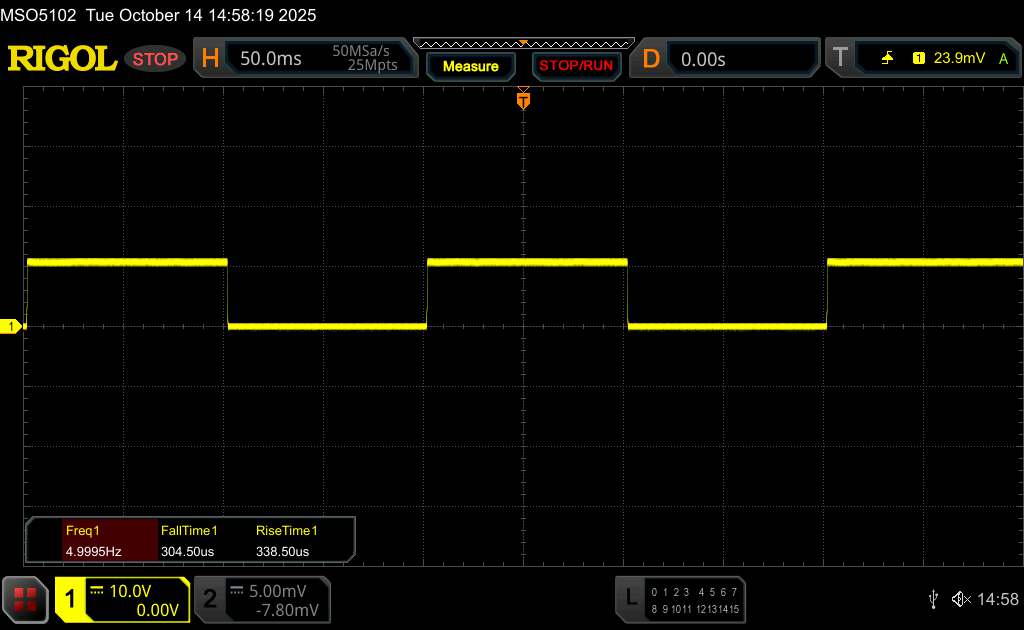Click the USB connection status icon

click(x=933, y=599)
